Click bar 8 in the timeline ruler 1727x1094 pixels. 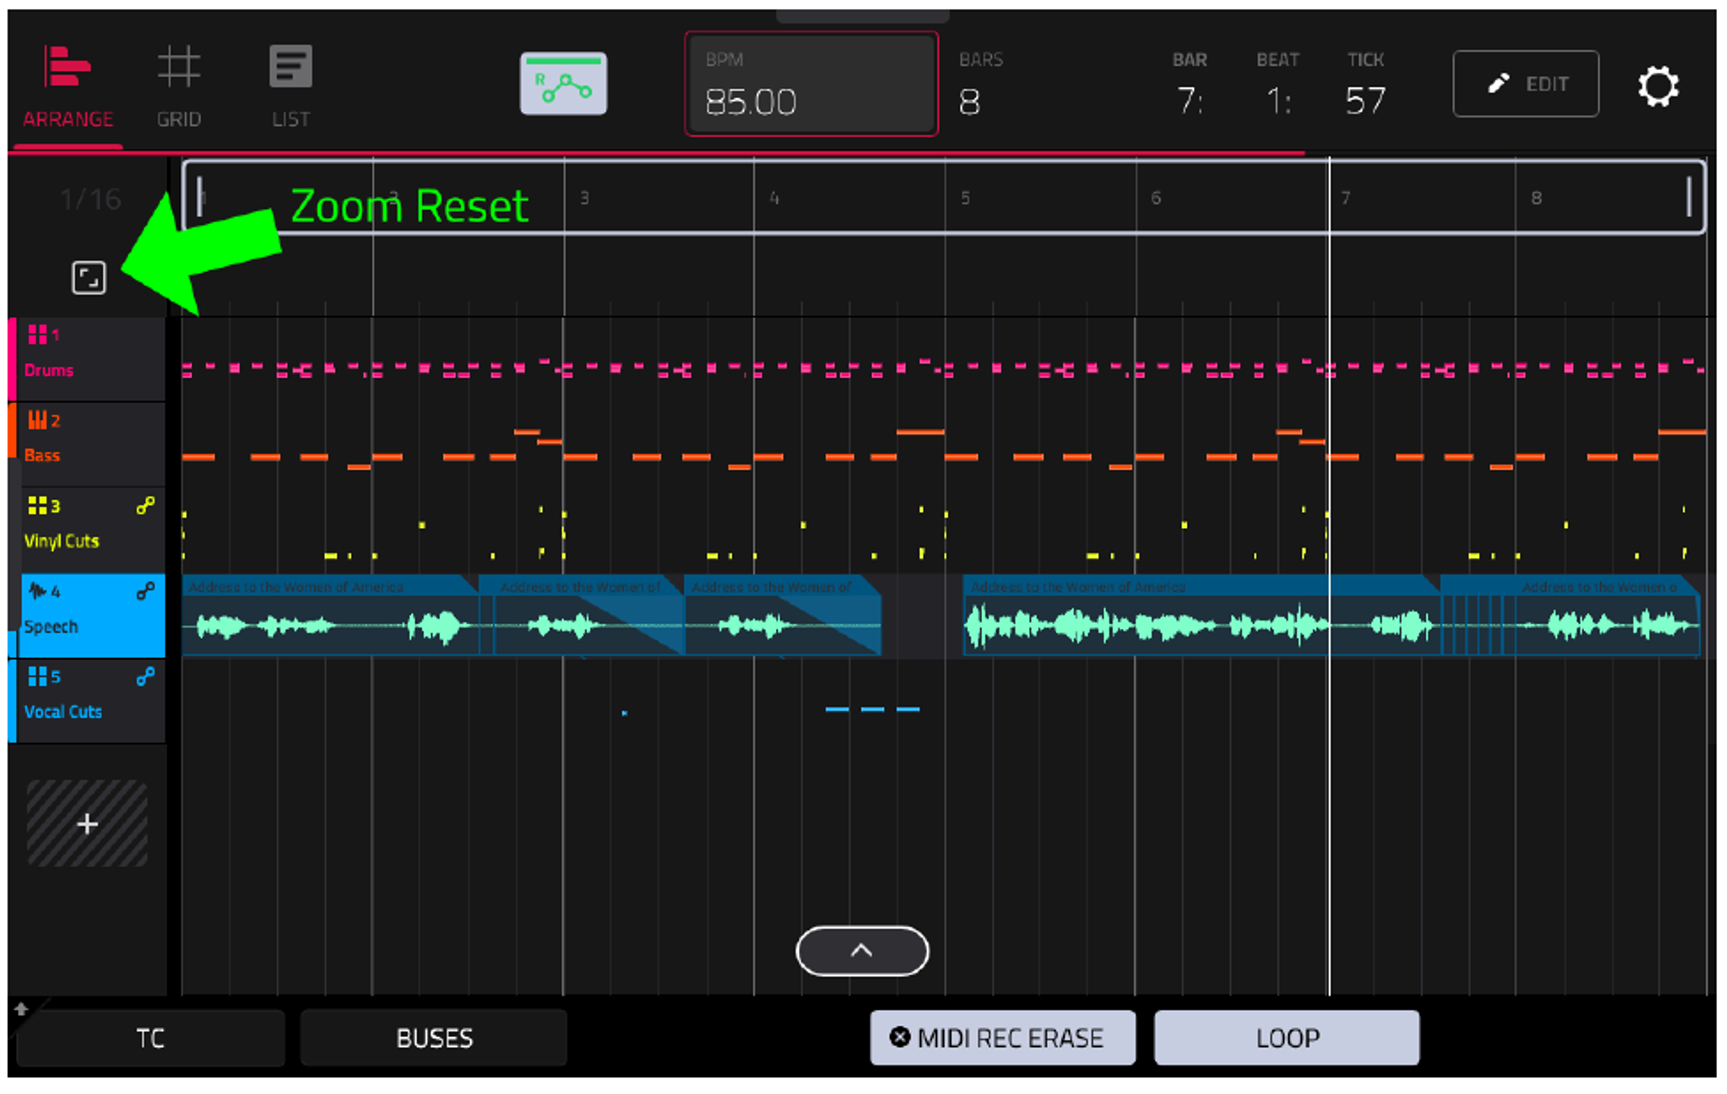tap(1536, 198)
